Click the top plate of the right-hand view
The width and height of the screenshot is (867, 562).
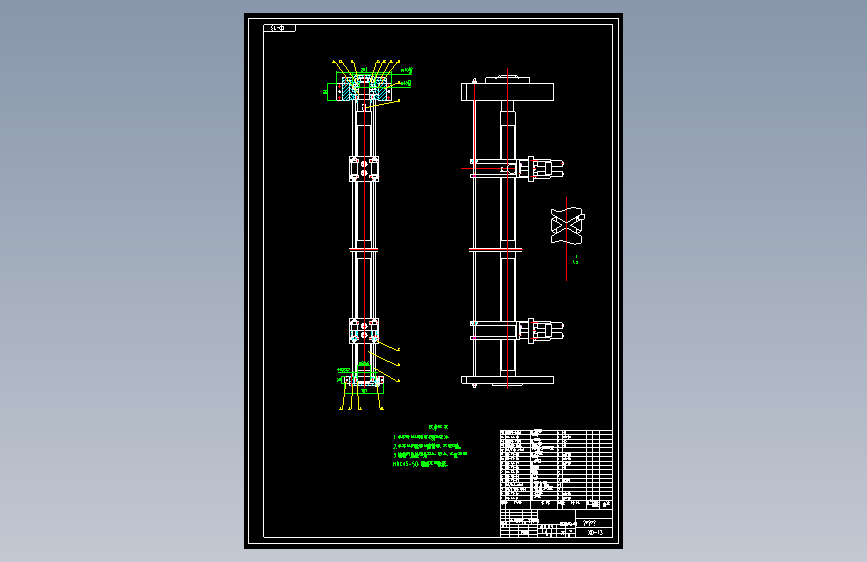[x=507, y=92]
